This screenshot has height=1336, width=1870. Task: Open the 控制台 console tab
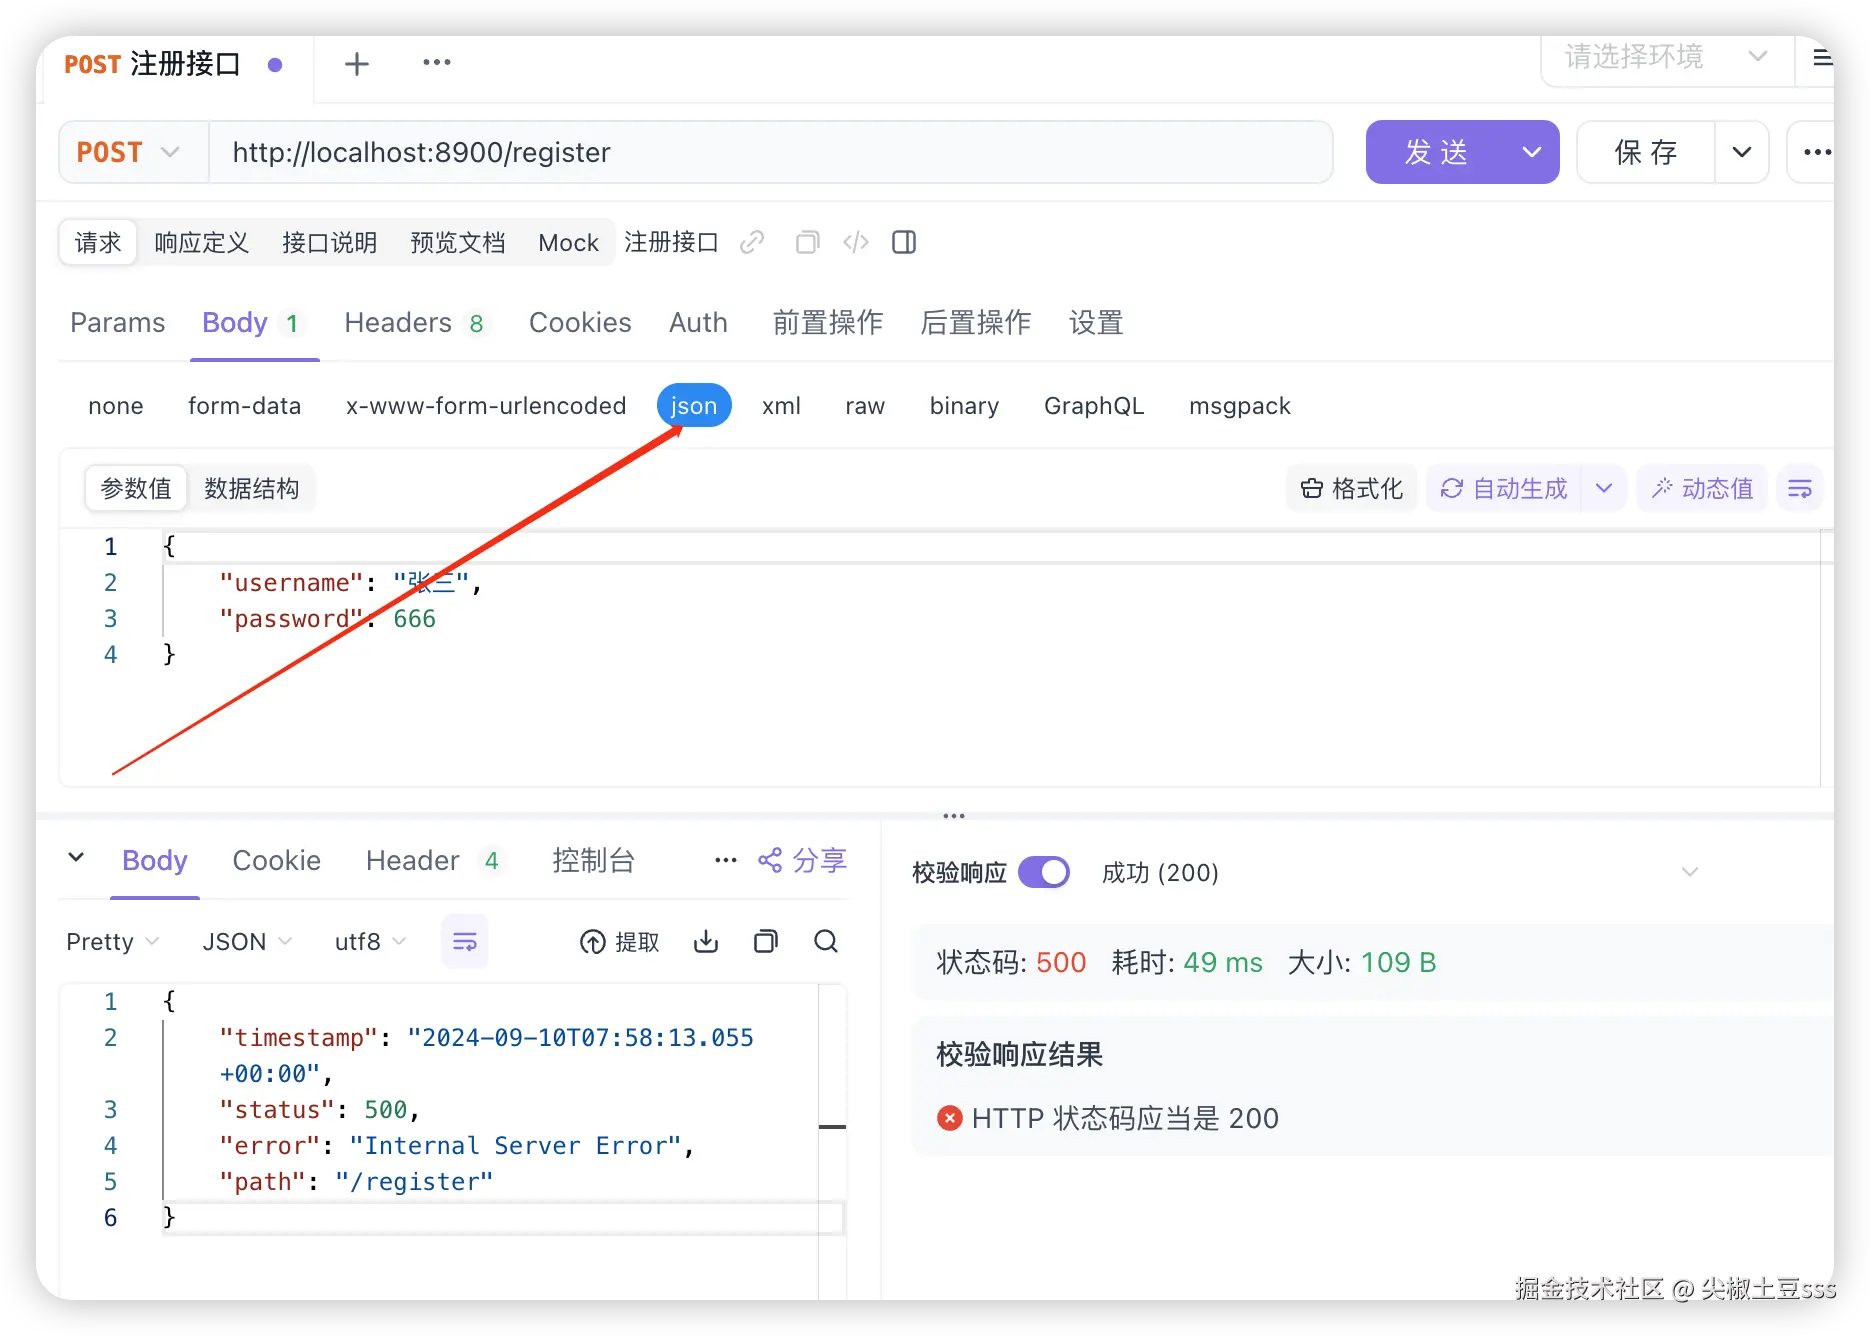point(594,860)
